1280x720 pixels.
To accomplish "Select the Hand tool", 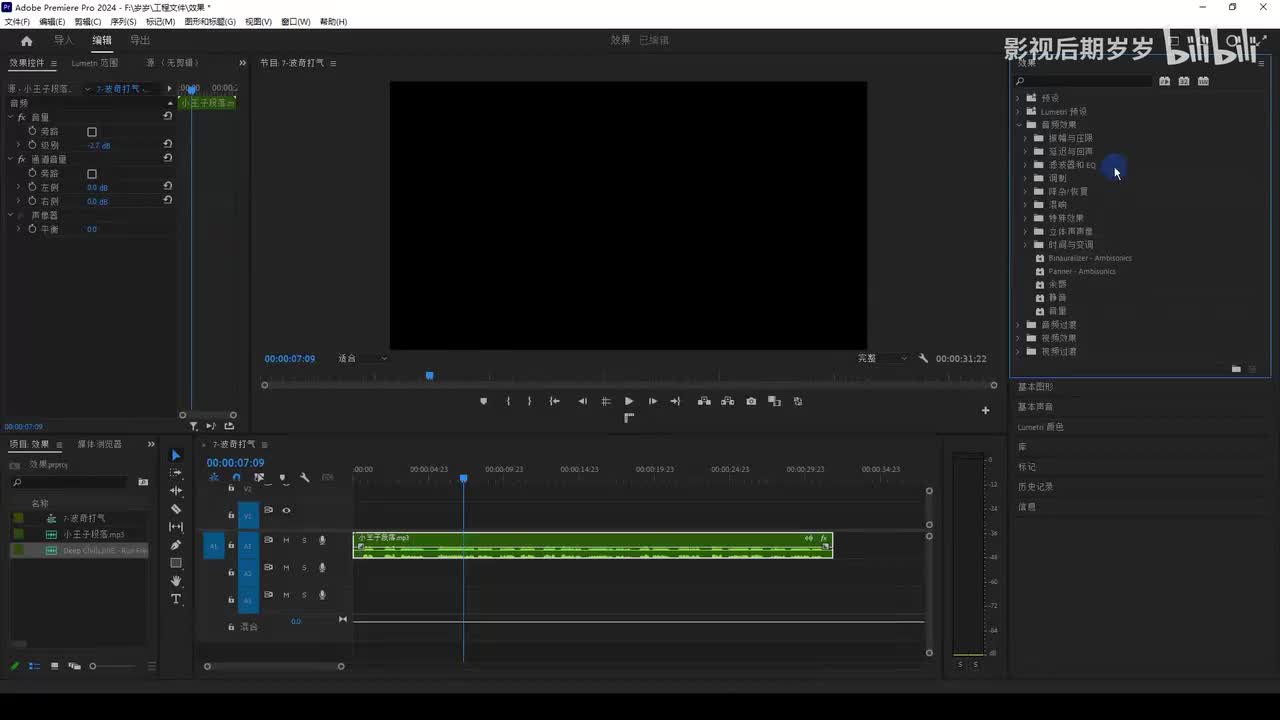I will click(x=176, y=581).
